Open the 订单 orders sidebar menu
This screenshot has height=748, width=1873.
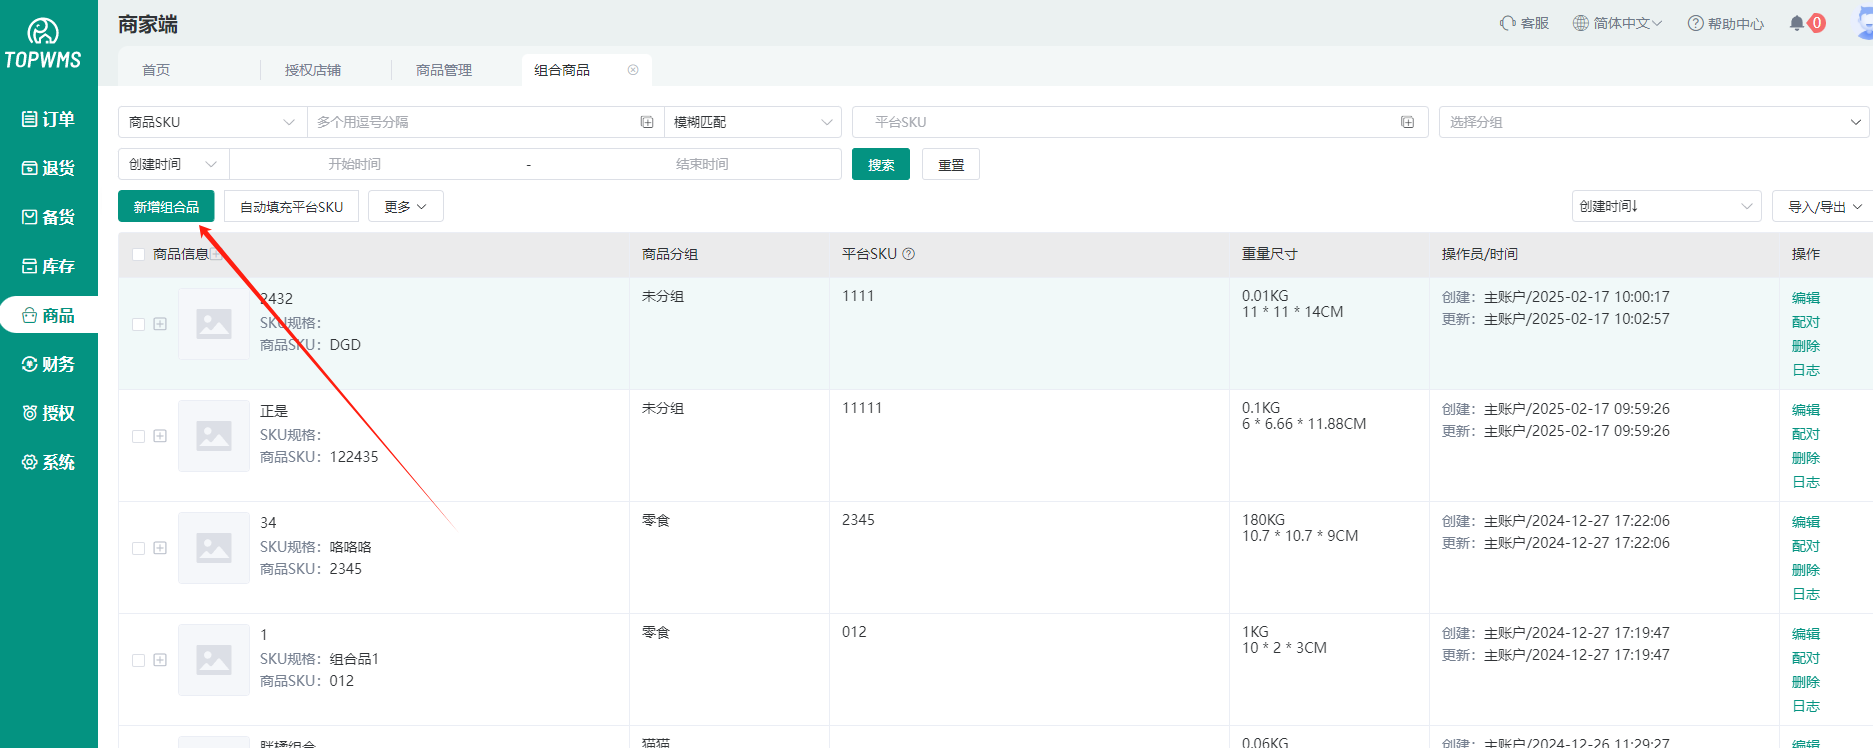coord(49,119)
